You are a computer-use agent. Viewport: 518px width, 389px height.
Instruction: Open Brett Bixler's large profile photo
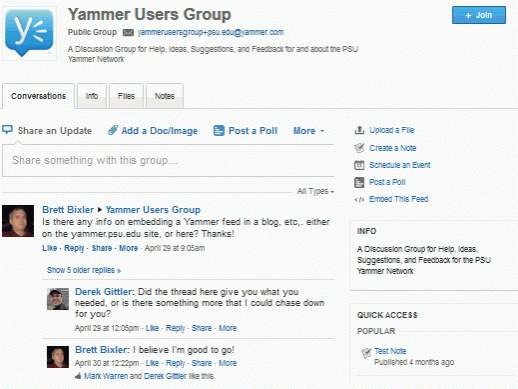pyautogui.click(x=18, y=221)
